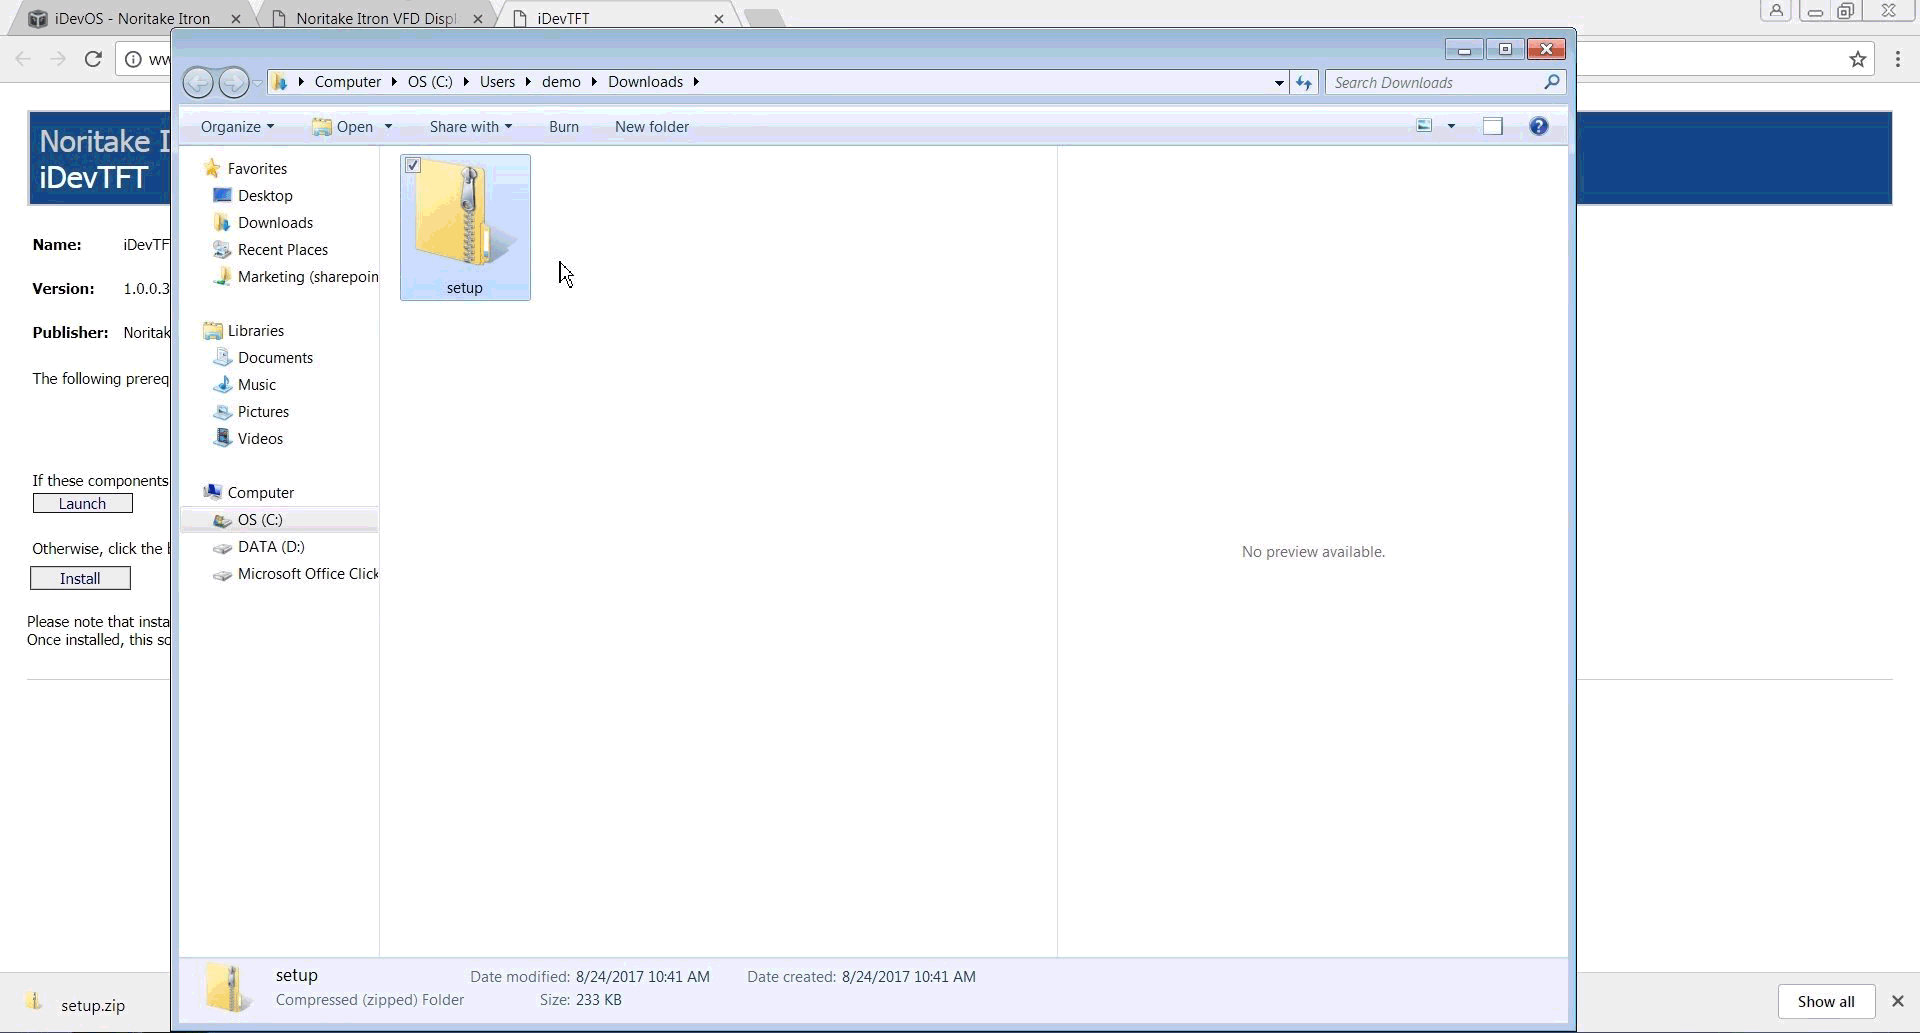Open the Share with dropdown
Image resolution: width=1920 pixels, height=1033 pixels.
[470, 127]
